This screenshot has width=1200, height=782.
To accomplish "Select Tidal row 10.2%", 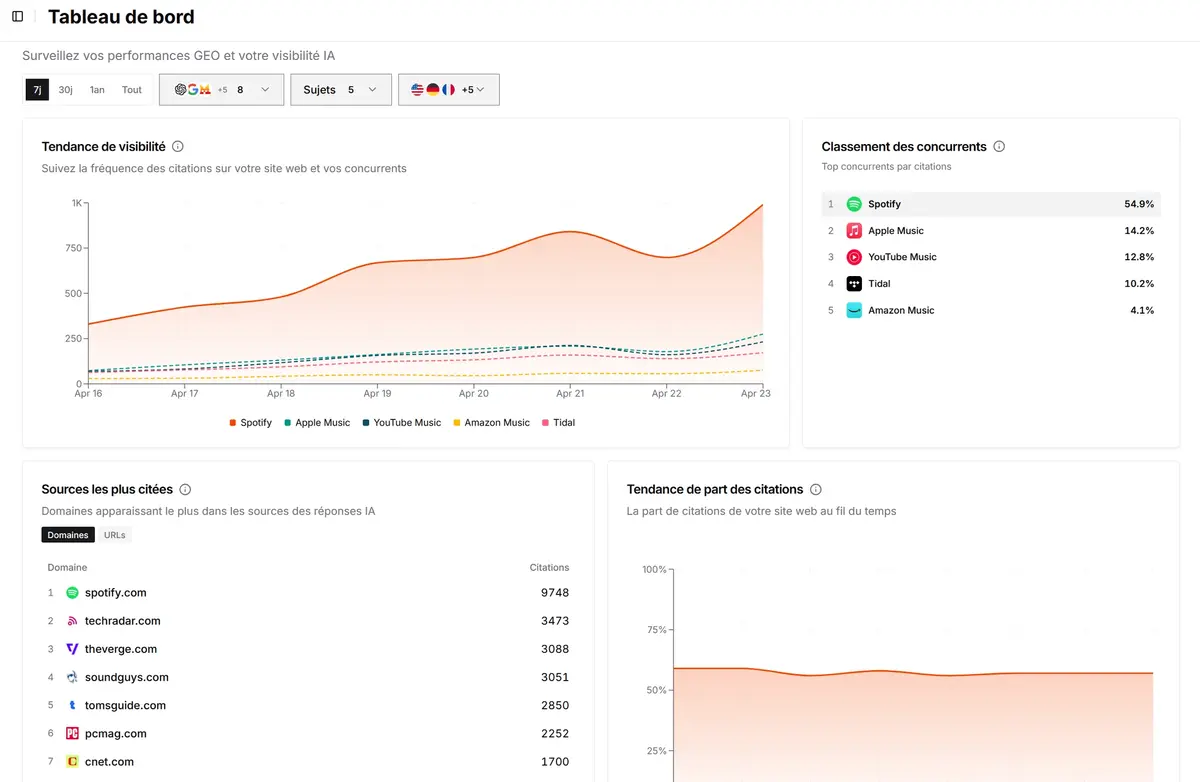I will pos(991,284).
